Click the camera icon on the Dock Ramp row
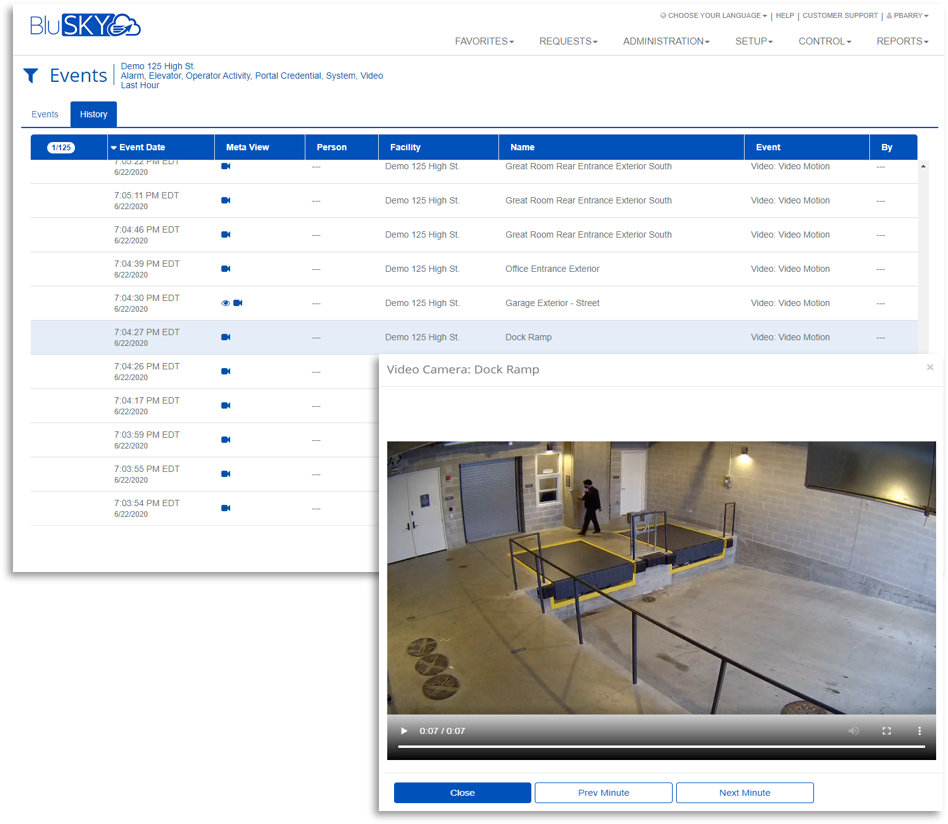948x824 pixels. 225,337
